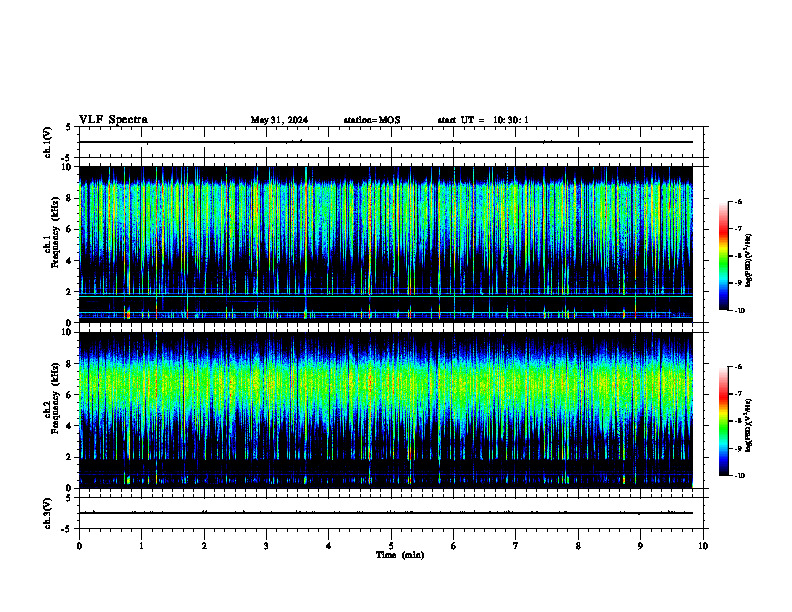The height and width of the screenshot is (612, 792).
Task: Click ch.1(V) axis tick label "5"
Action: pos(68,127)
